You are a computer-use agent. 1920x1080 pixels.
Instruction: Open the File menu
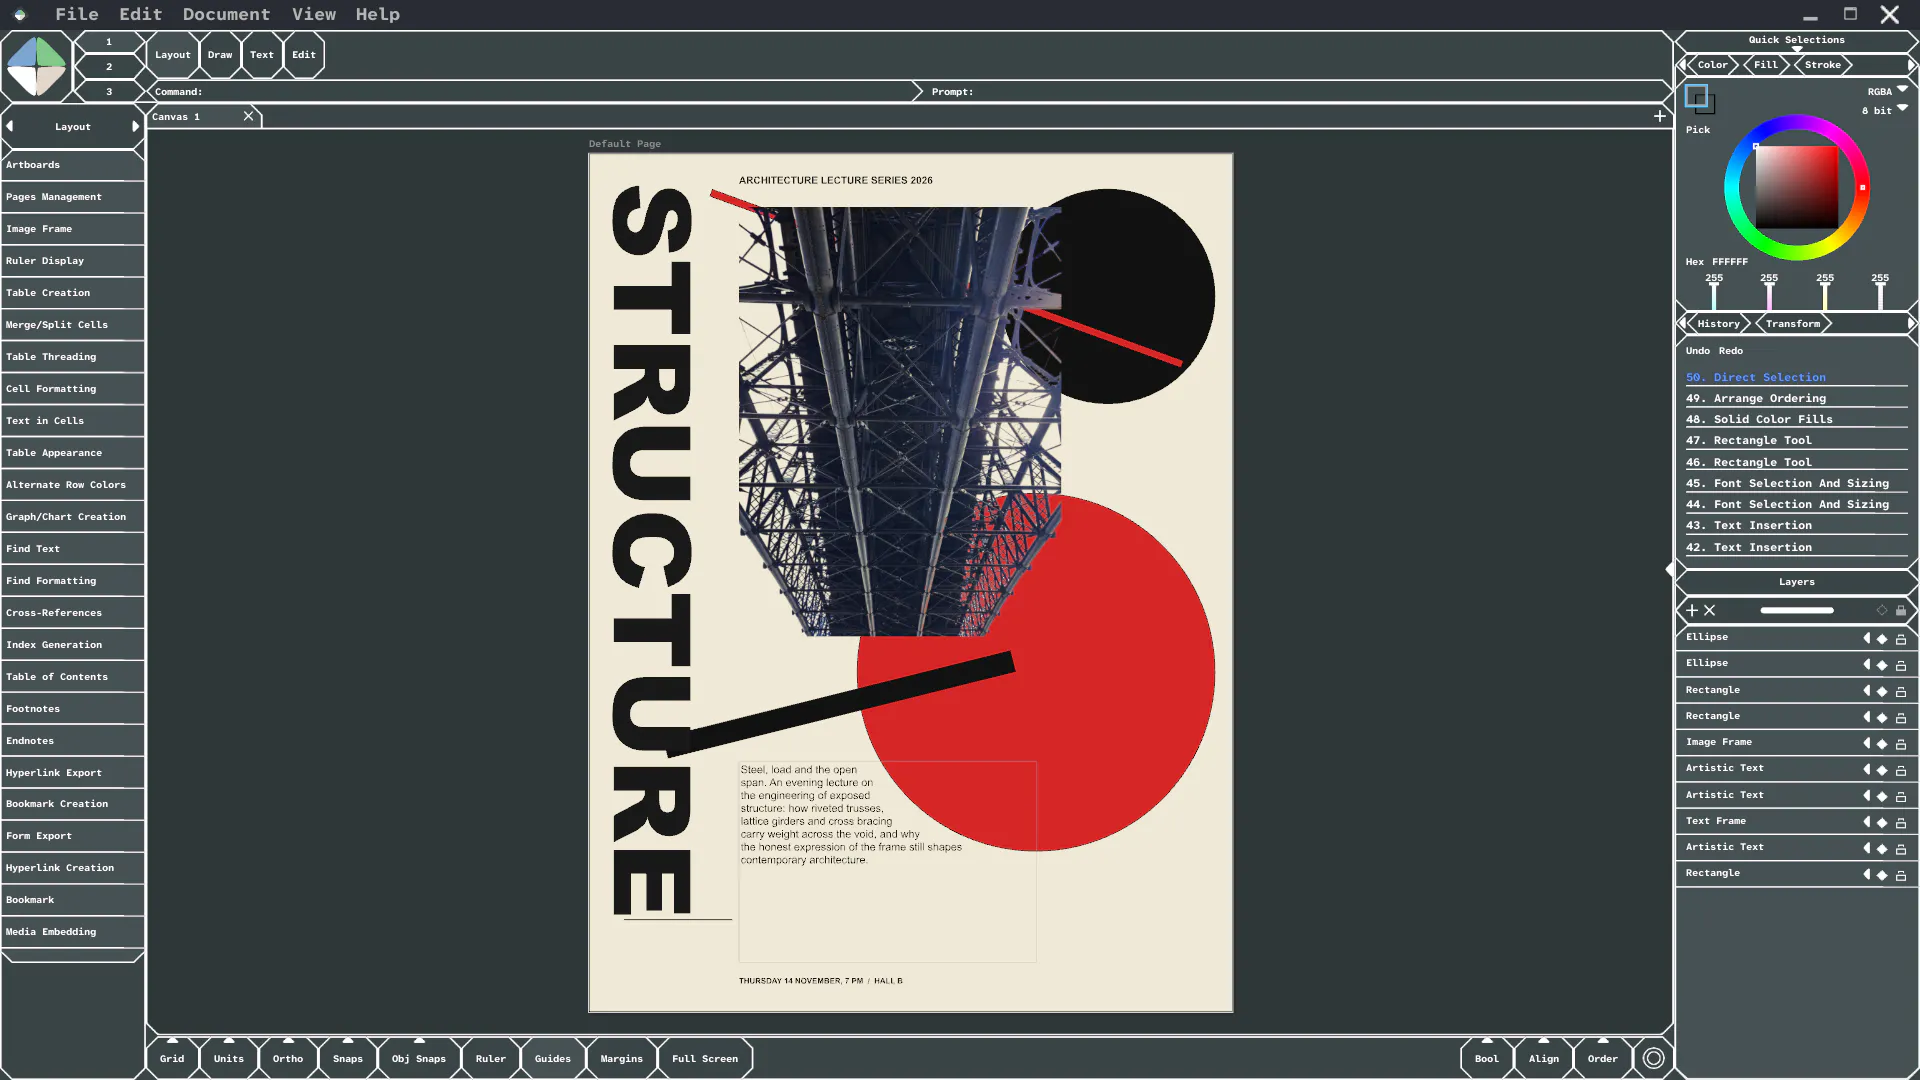click(77, 14)
